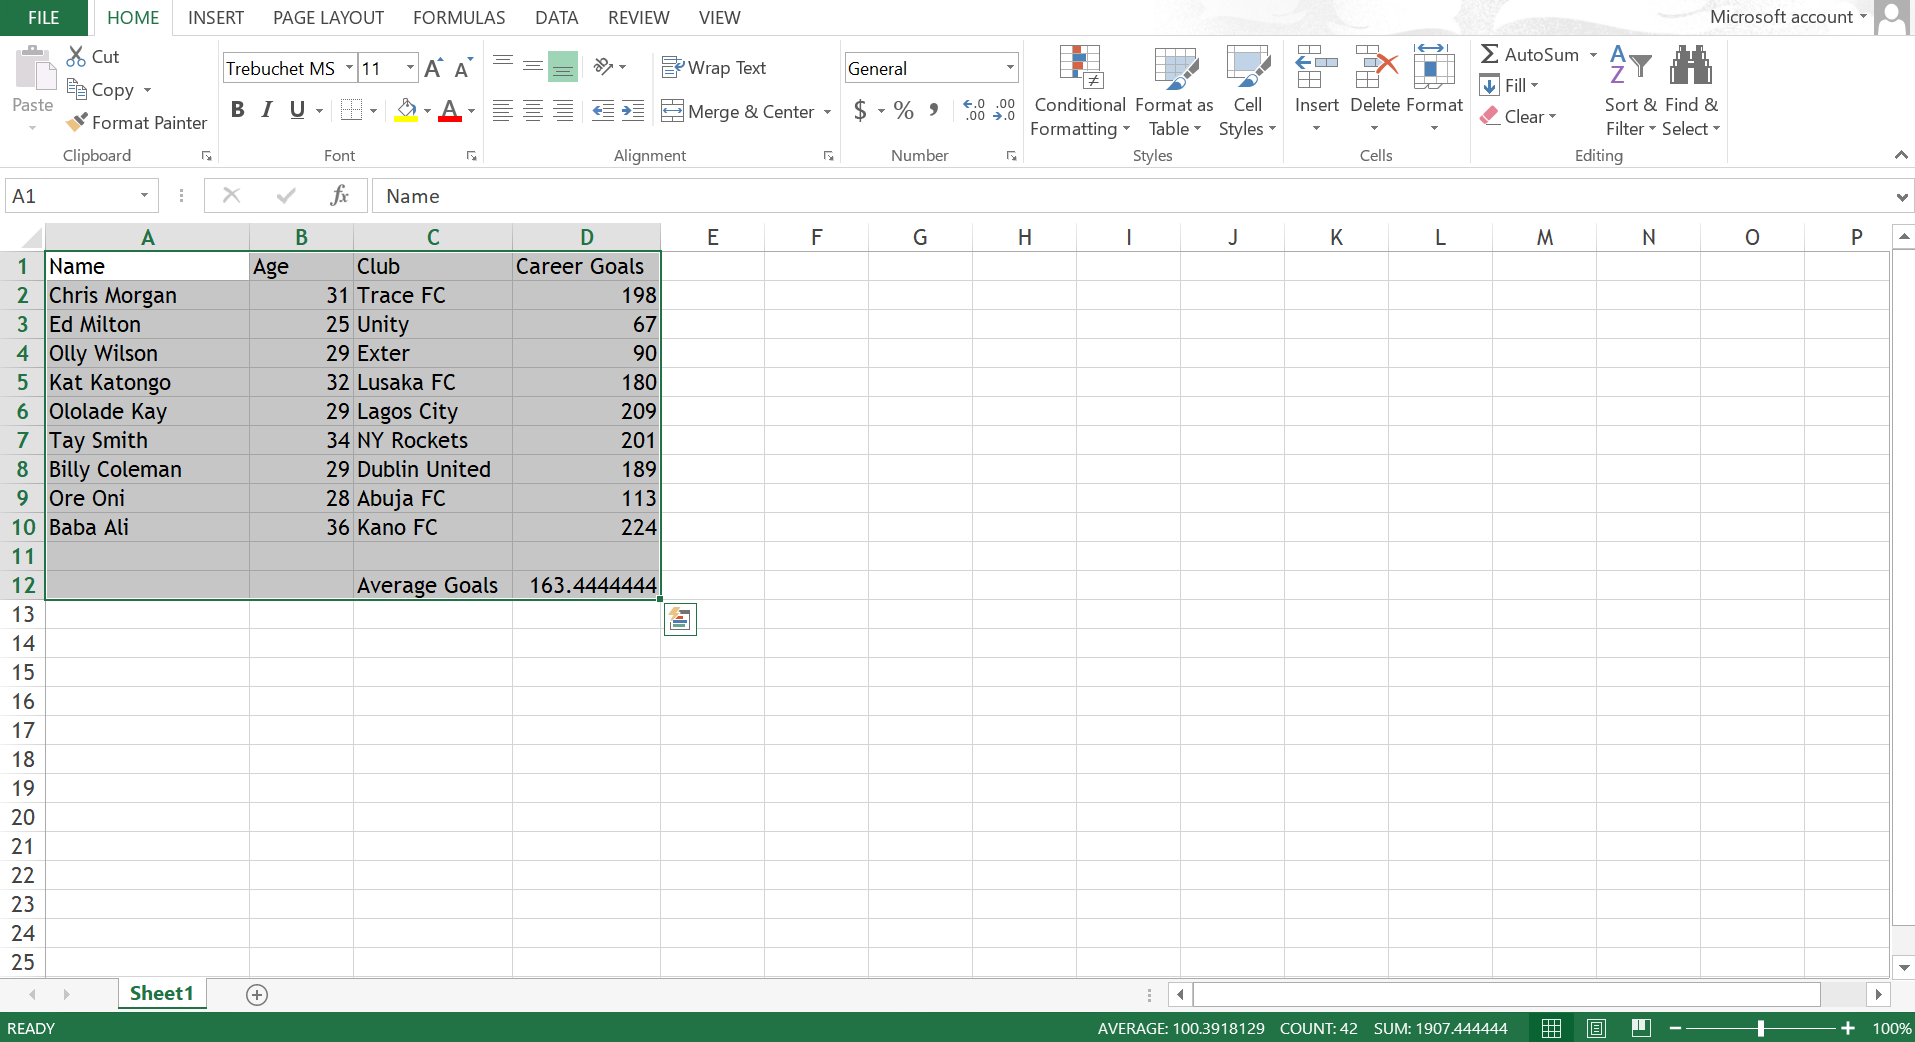Toggle align text left

(503, 111)
